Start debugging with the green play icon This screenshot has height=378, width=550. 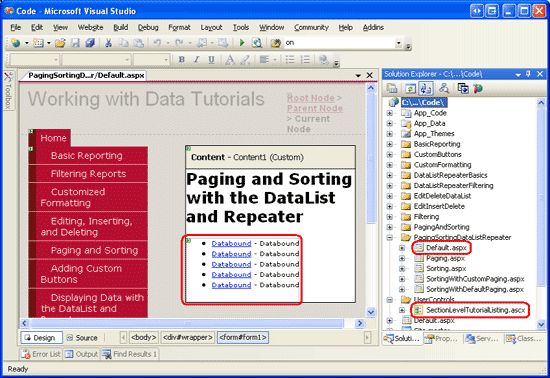tap(242, 43)
